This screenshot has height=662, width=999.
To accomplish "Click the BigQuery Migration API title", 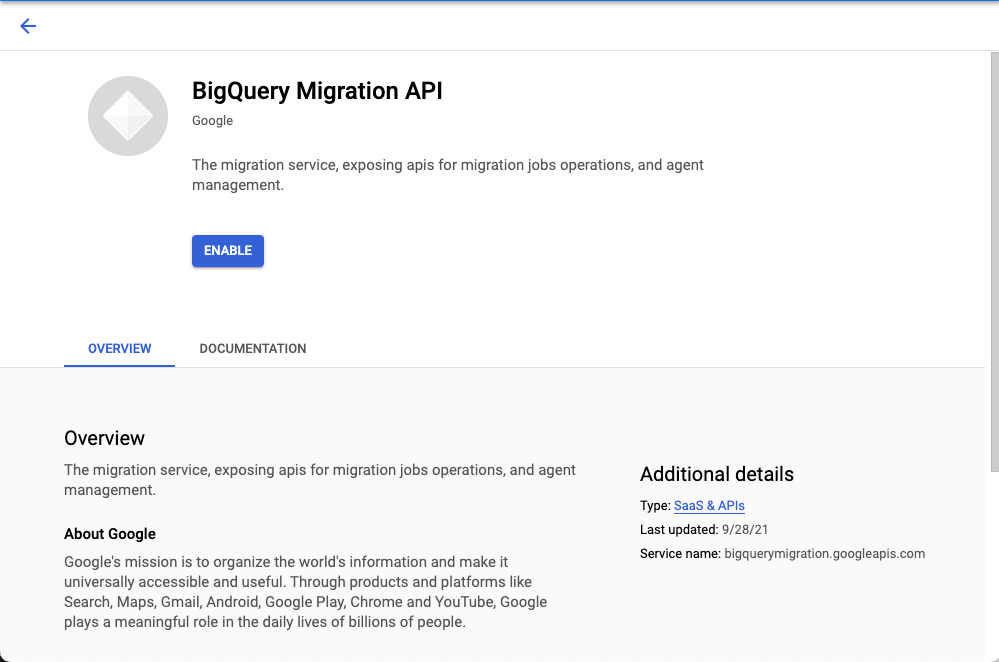I will tap(317, 91).
